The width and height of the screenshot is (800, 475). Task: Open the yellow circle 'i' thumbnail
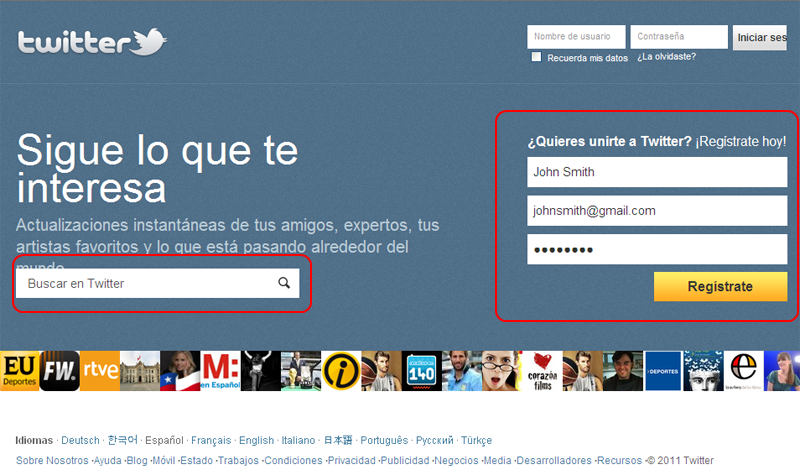pyautogui.click(x=341, y=371)
